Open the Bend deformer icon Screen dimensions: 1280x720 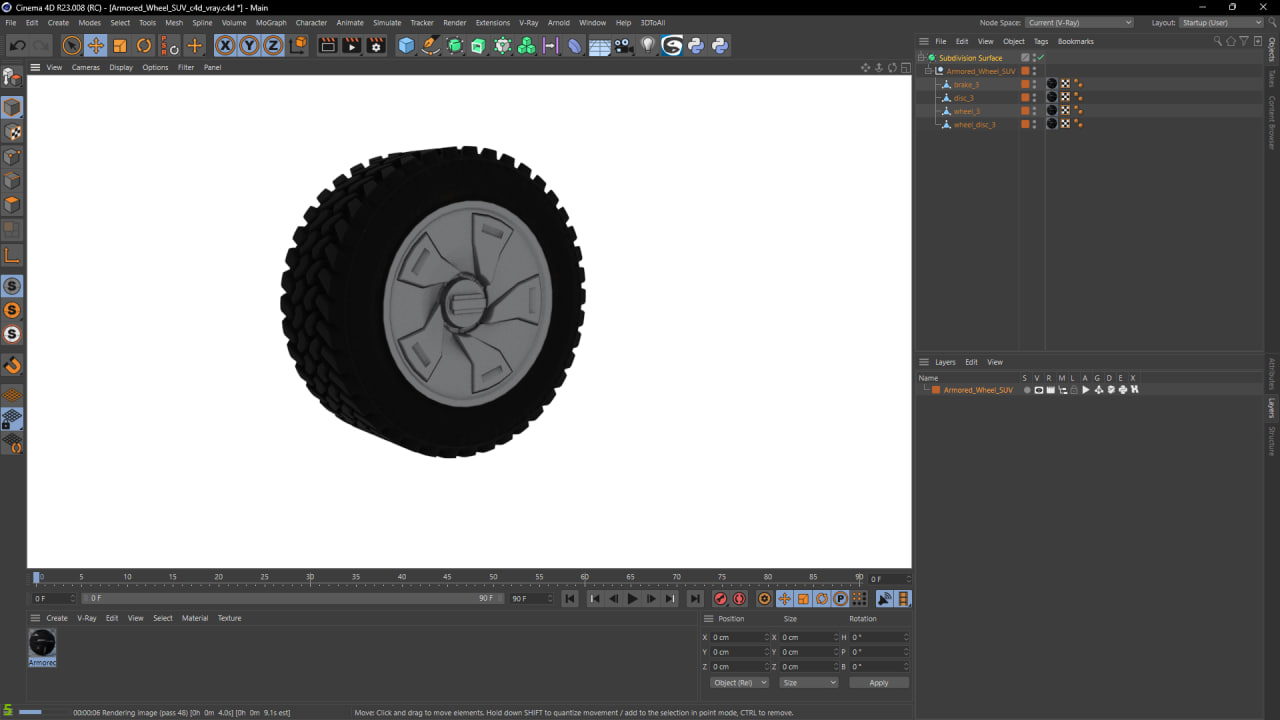coord(575,45)
